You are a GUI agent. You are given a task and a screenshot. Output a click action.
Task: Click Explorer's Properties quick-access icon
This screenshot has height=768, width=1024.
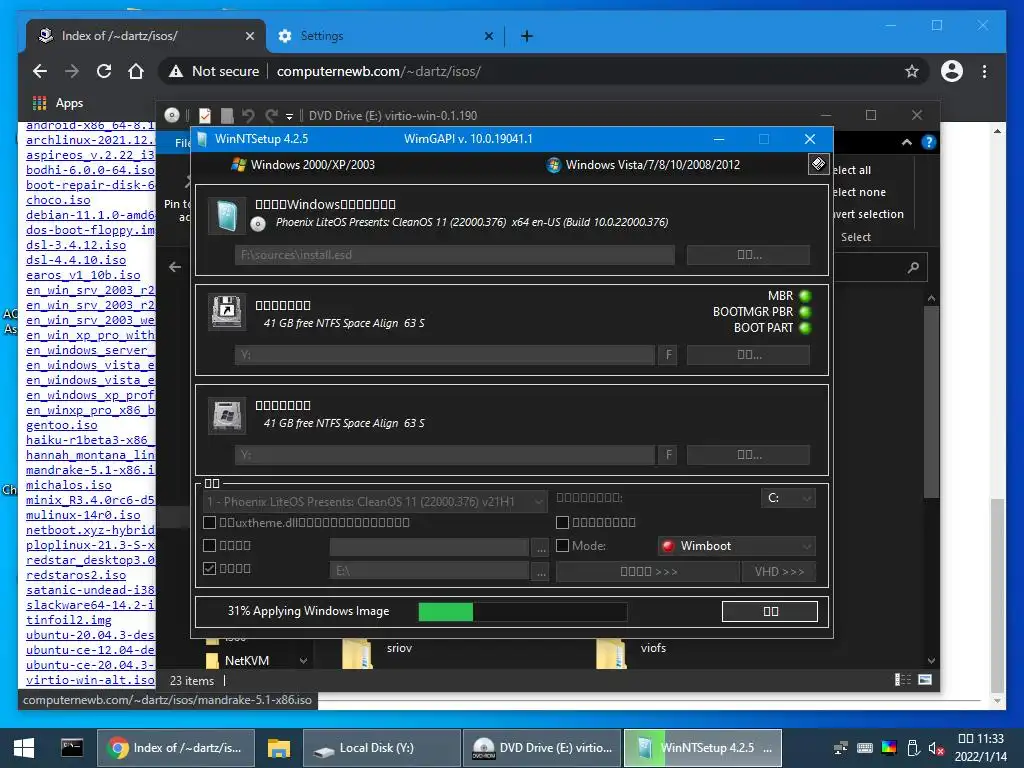point(205,116)
